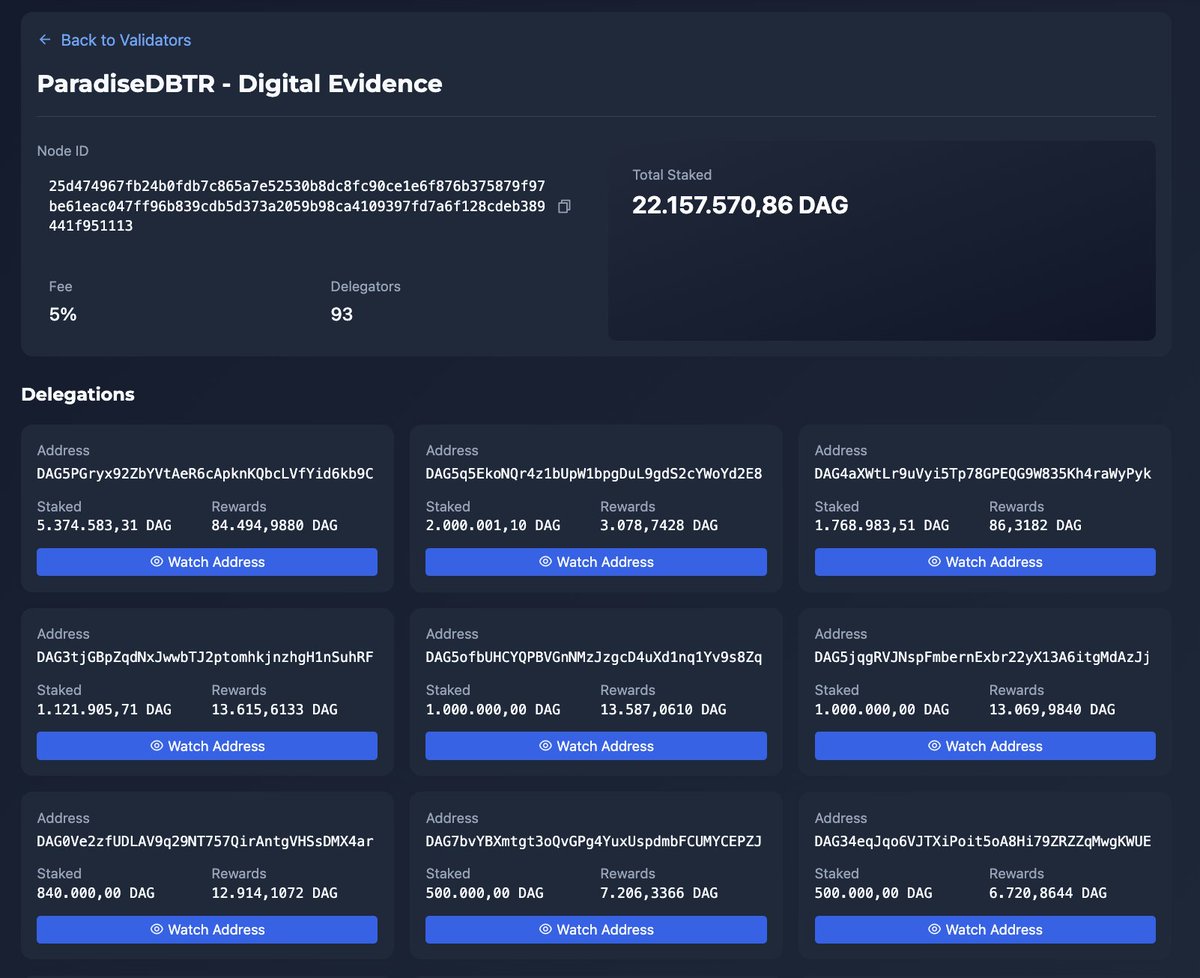Select address text DAG5jqgRVJNspFmbernExbr22yX13A6itgMdAzJj
Viewport: 1200px width, 978px height.
point(983,657)
